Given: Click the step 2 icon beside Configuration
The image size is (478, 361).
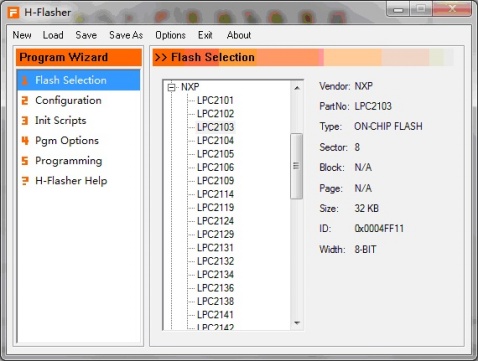Looking at the screenshot, I should pos(25,100).
